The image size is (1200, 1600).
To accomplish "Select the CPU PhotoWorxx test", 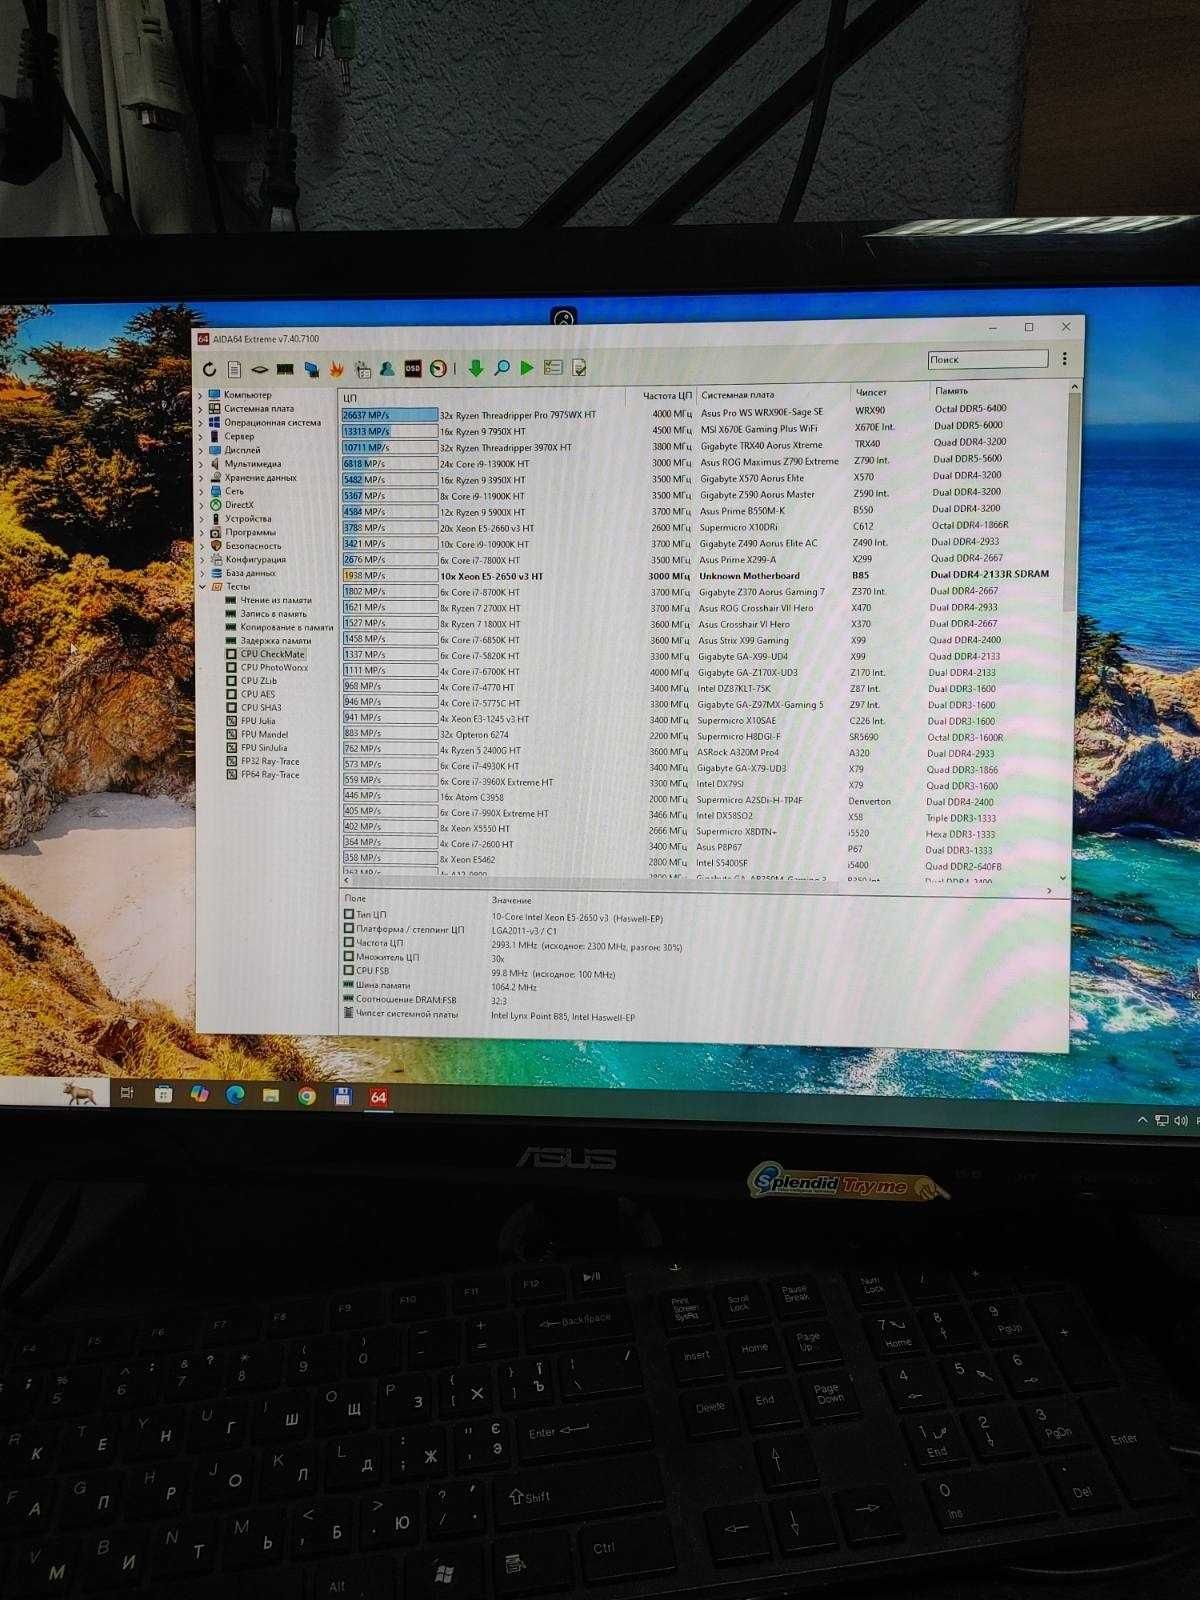I will pos(275,667).
